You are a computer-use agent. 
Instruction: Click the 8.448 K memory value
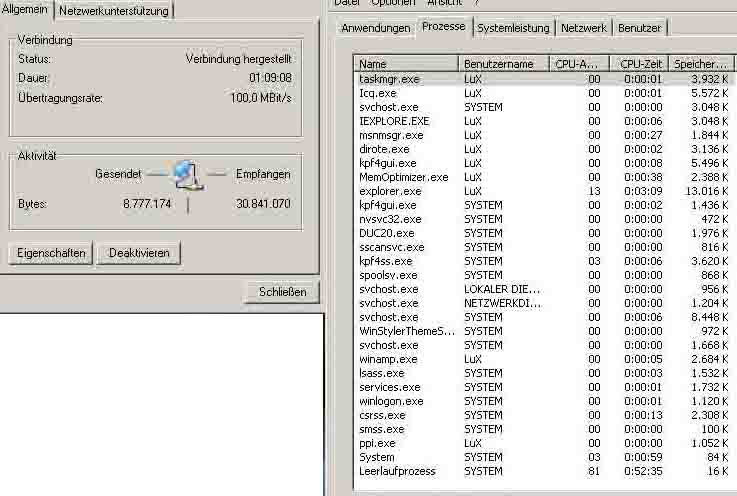click(709, 317)
